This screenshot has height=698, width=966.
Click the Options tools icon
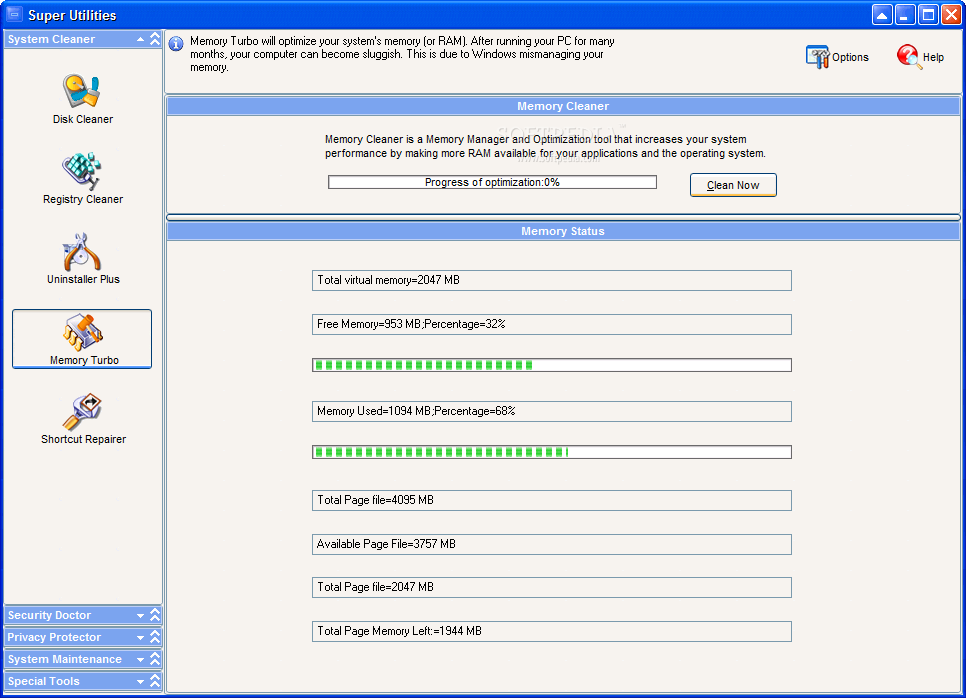coord(818,57)
